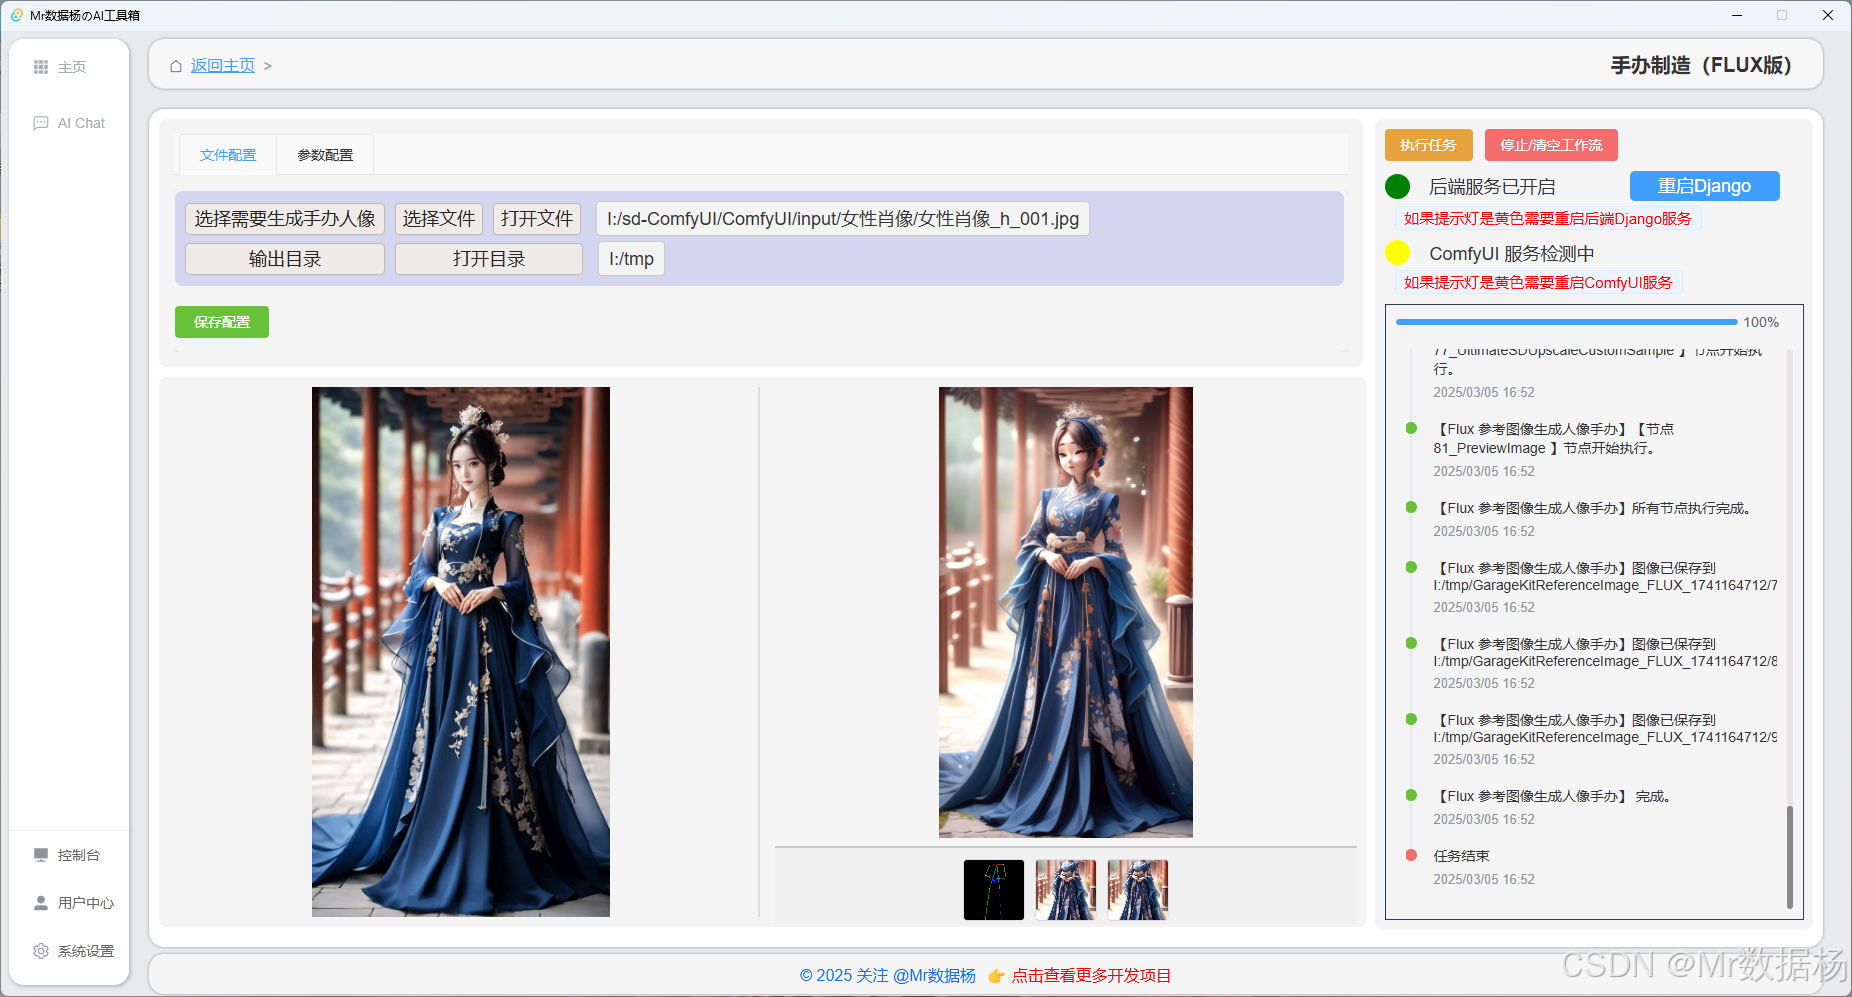The width and height of the screenshot is (1852, 997).
Task: Select the middle result thumbnail
Action: tap(1066, 890)
